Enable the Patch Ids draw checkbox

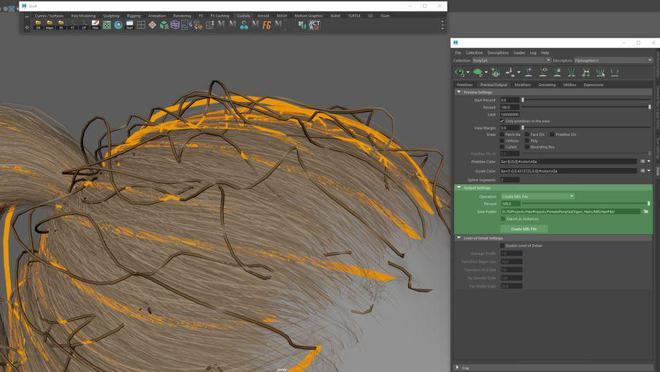(502, 134)
